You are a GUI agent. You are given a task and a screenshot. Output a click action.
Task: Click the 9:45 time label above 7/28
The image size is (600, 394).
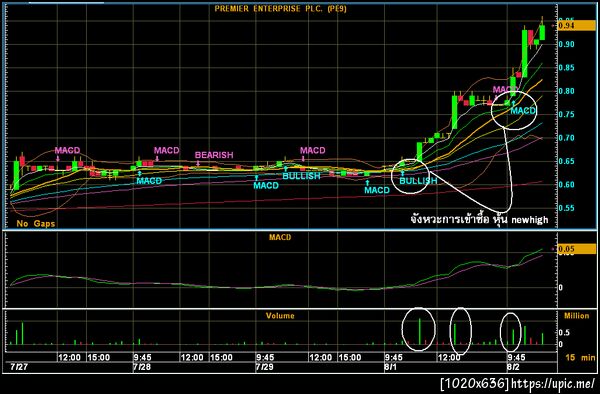coord(142,358)
